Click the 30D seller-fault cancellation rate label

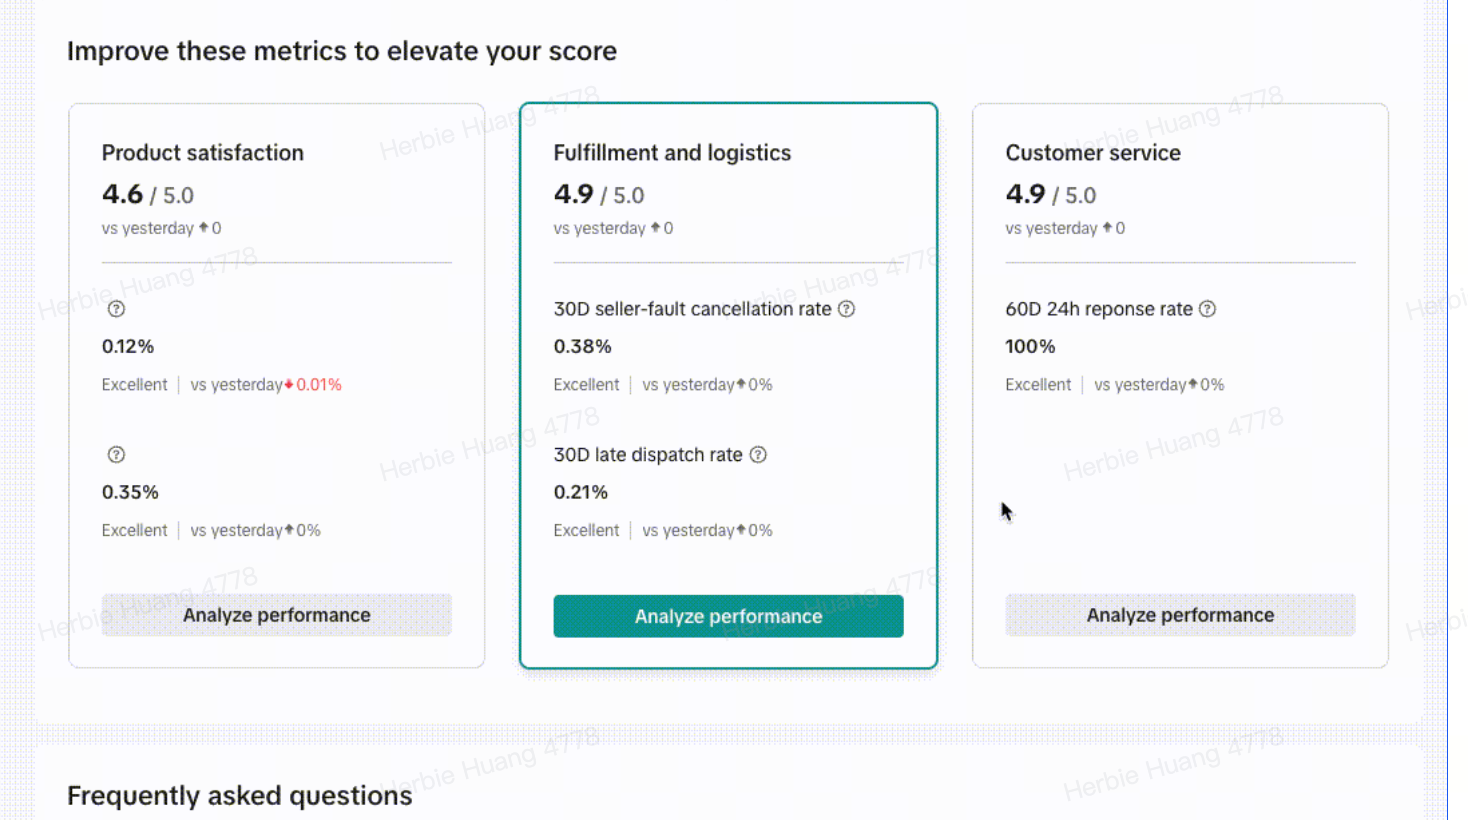[692, 309]
